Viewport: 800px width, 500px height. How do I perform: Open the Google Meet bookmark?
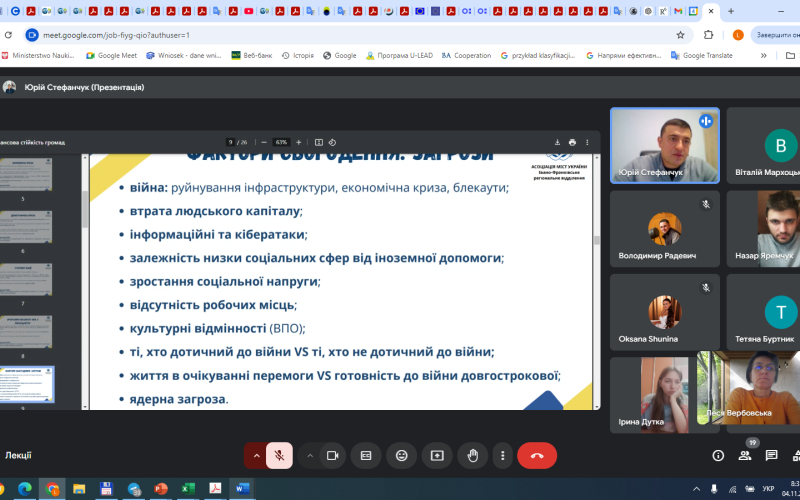(112, 56)
